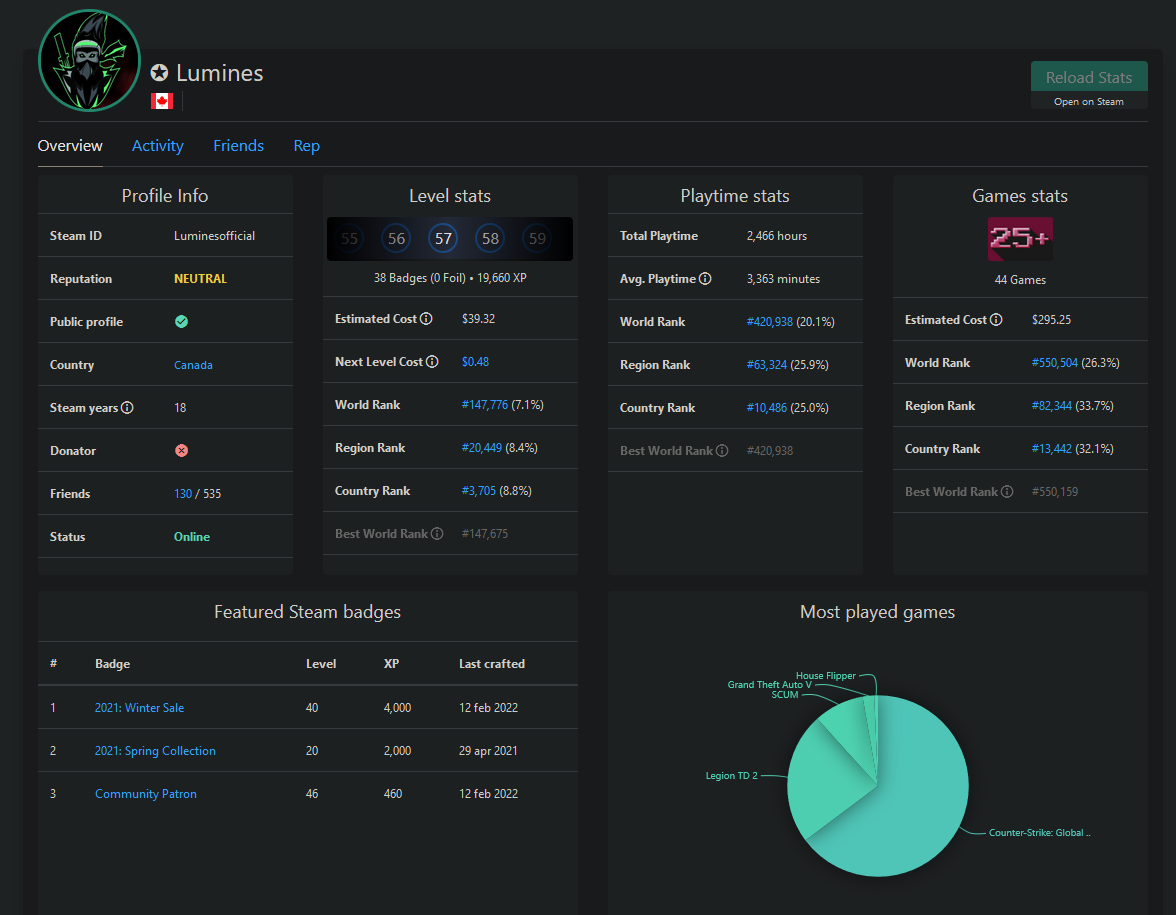Click the green Public profile checkmark
Viewport: 1176px width, 915px height.
coord(182,322)
